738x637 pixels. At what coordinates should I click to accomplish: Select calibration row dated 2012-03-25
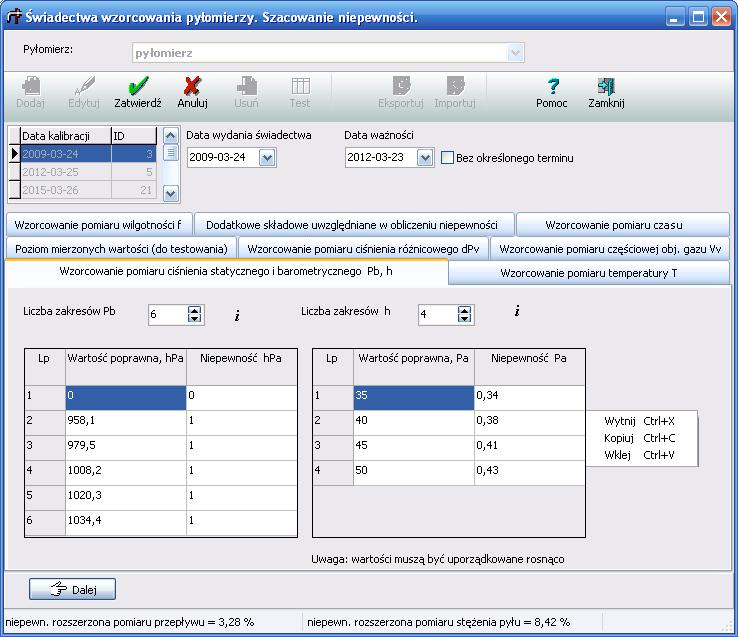click(x=88, y=172)
